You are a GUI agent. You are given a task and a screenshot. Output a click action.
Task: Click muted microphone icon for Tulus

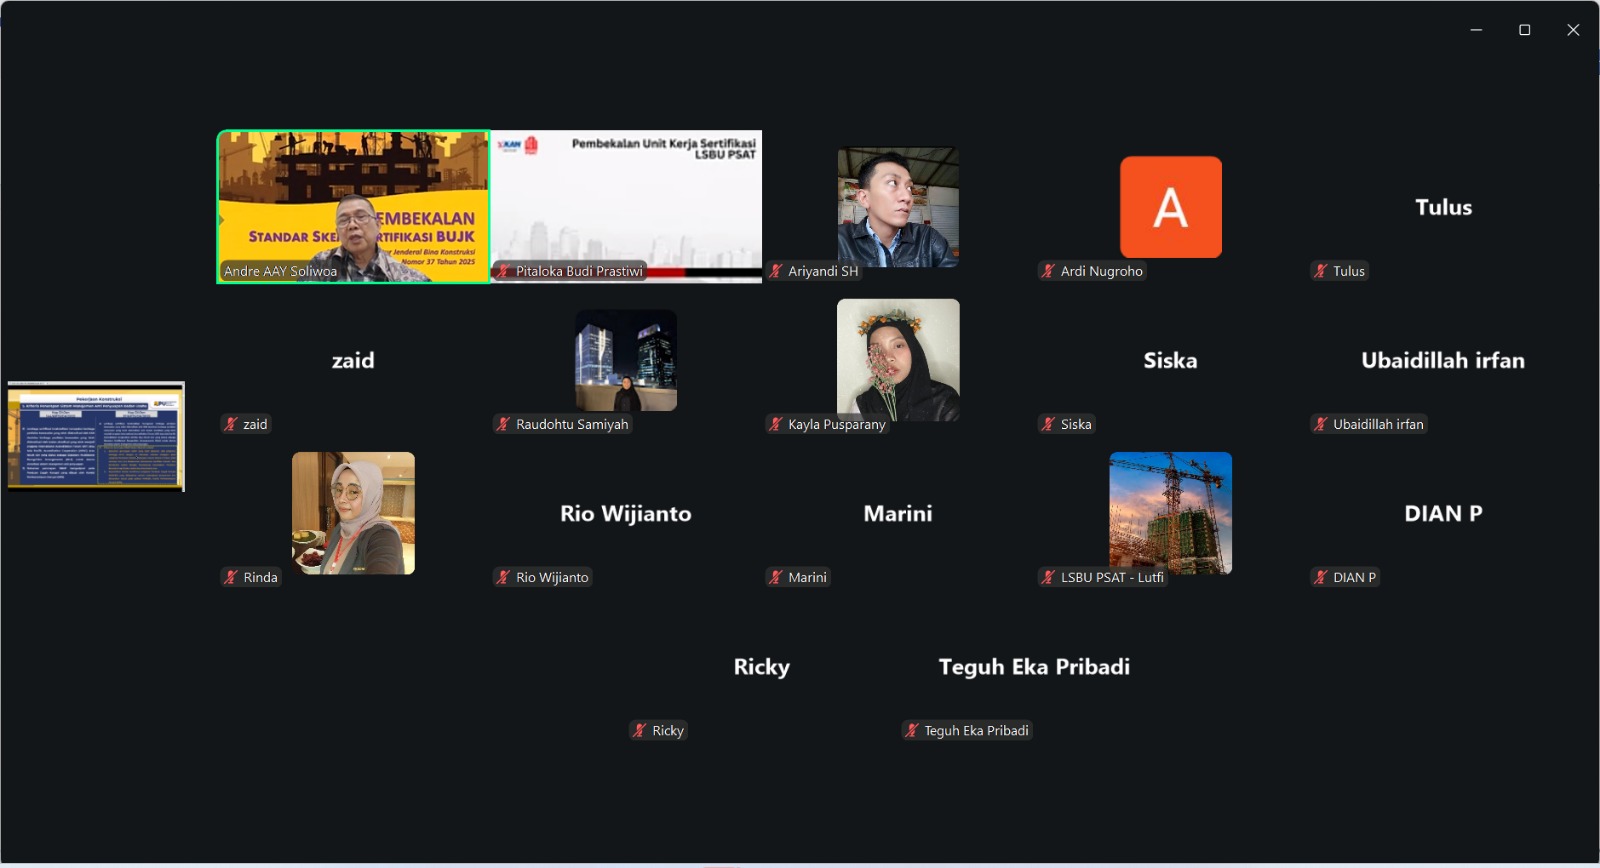[1321, 271]
